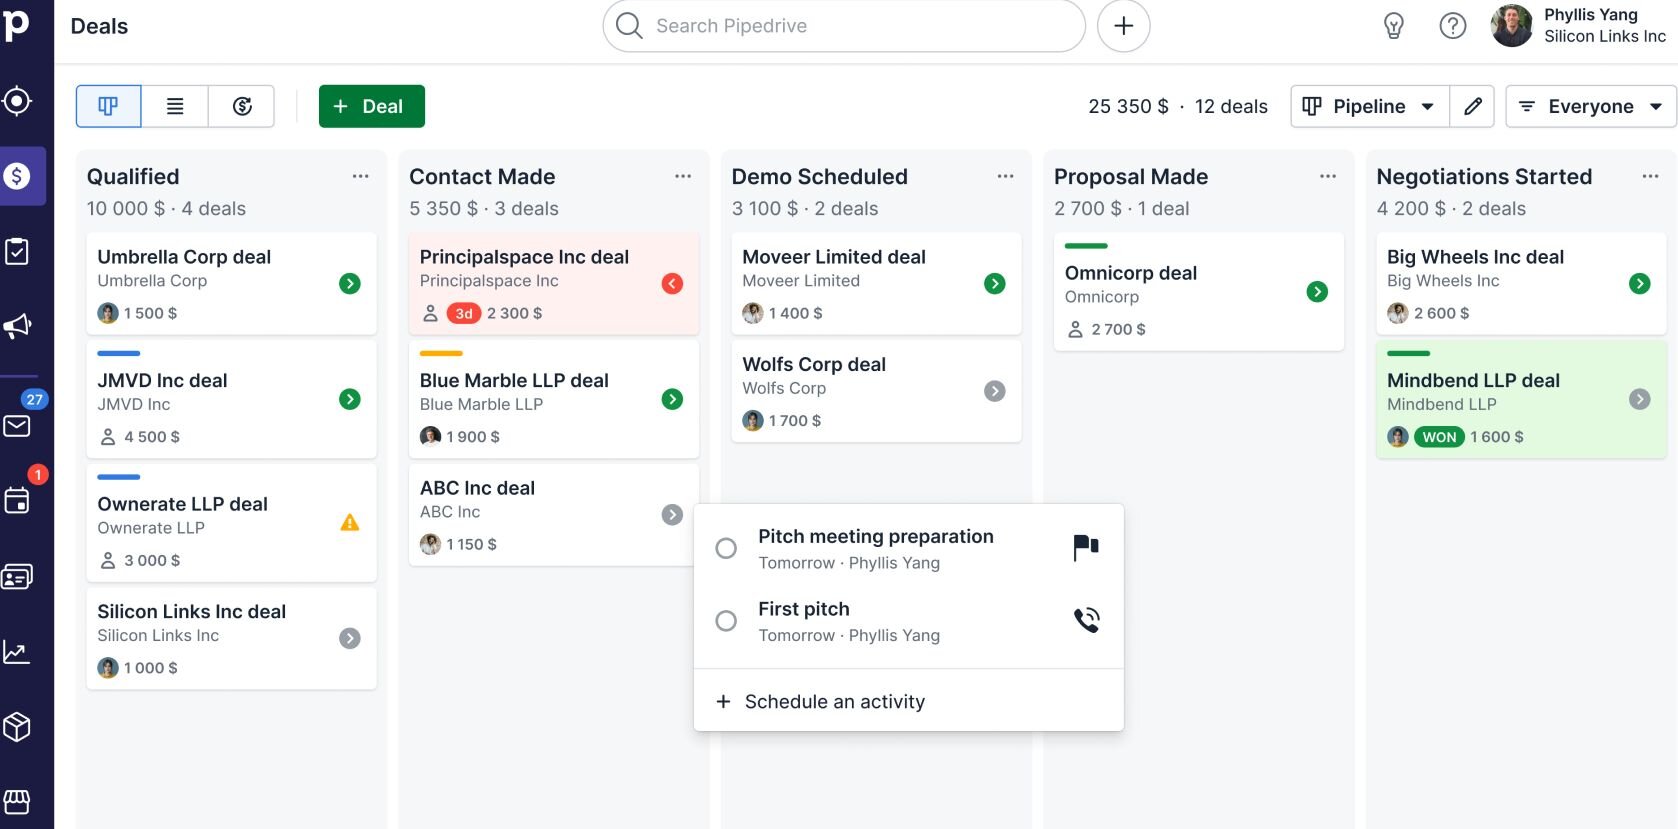Open Activities calendar icon in sidebar
1678x829 pixels.
click(17, 501)
